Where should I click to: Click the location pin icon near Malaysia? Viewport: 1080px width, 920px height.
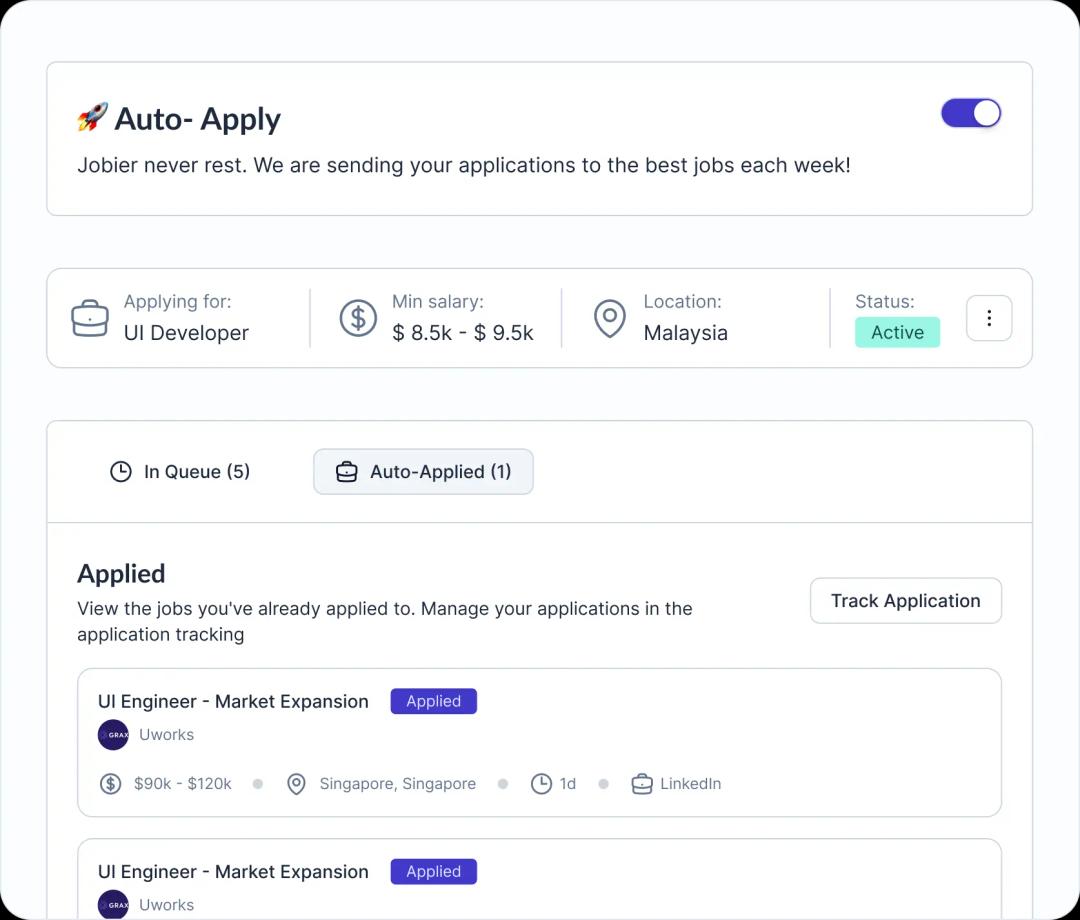[609, 318]
